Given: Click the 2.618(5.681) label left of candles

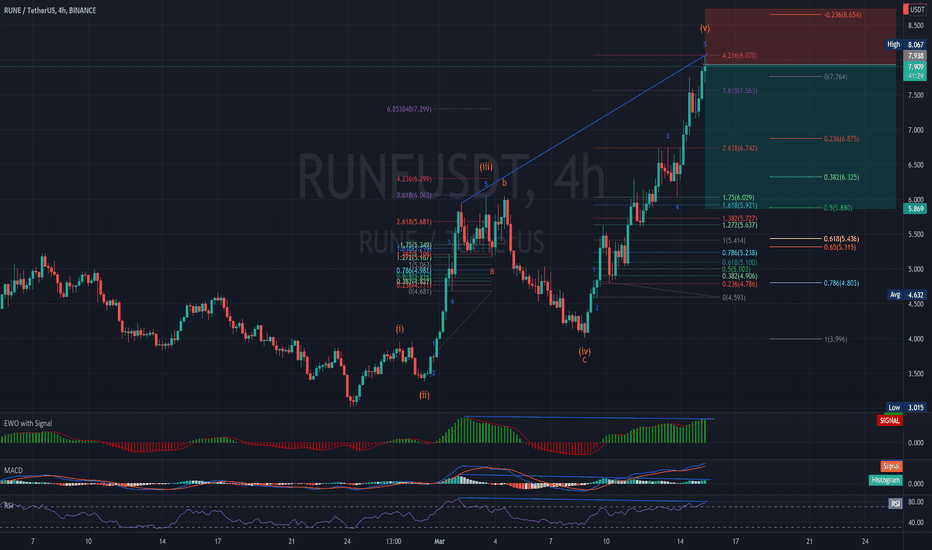Looking at the screenshot, I should click(x=414, y=222).
